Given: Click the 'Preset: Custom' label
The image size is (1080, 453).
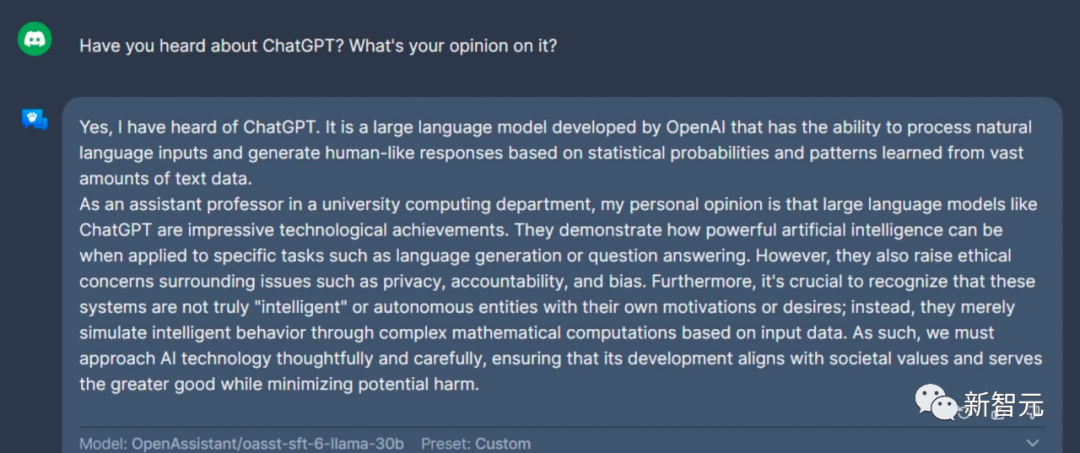Looking at the screenshot, I should click(x=476, y=444).
